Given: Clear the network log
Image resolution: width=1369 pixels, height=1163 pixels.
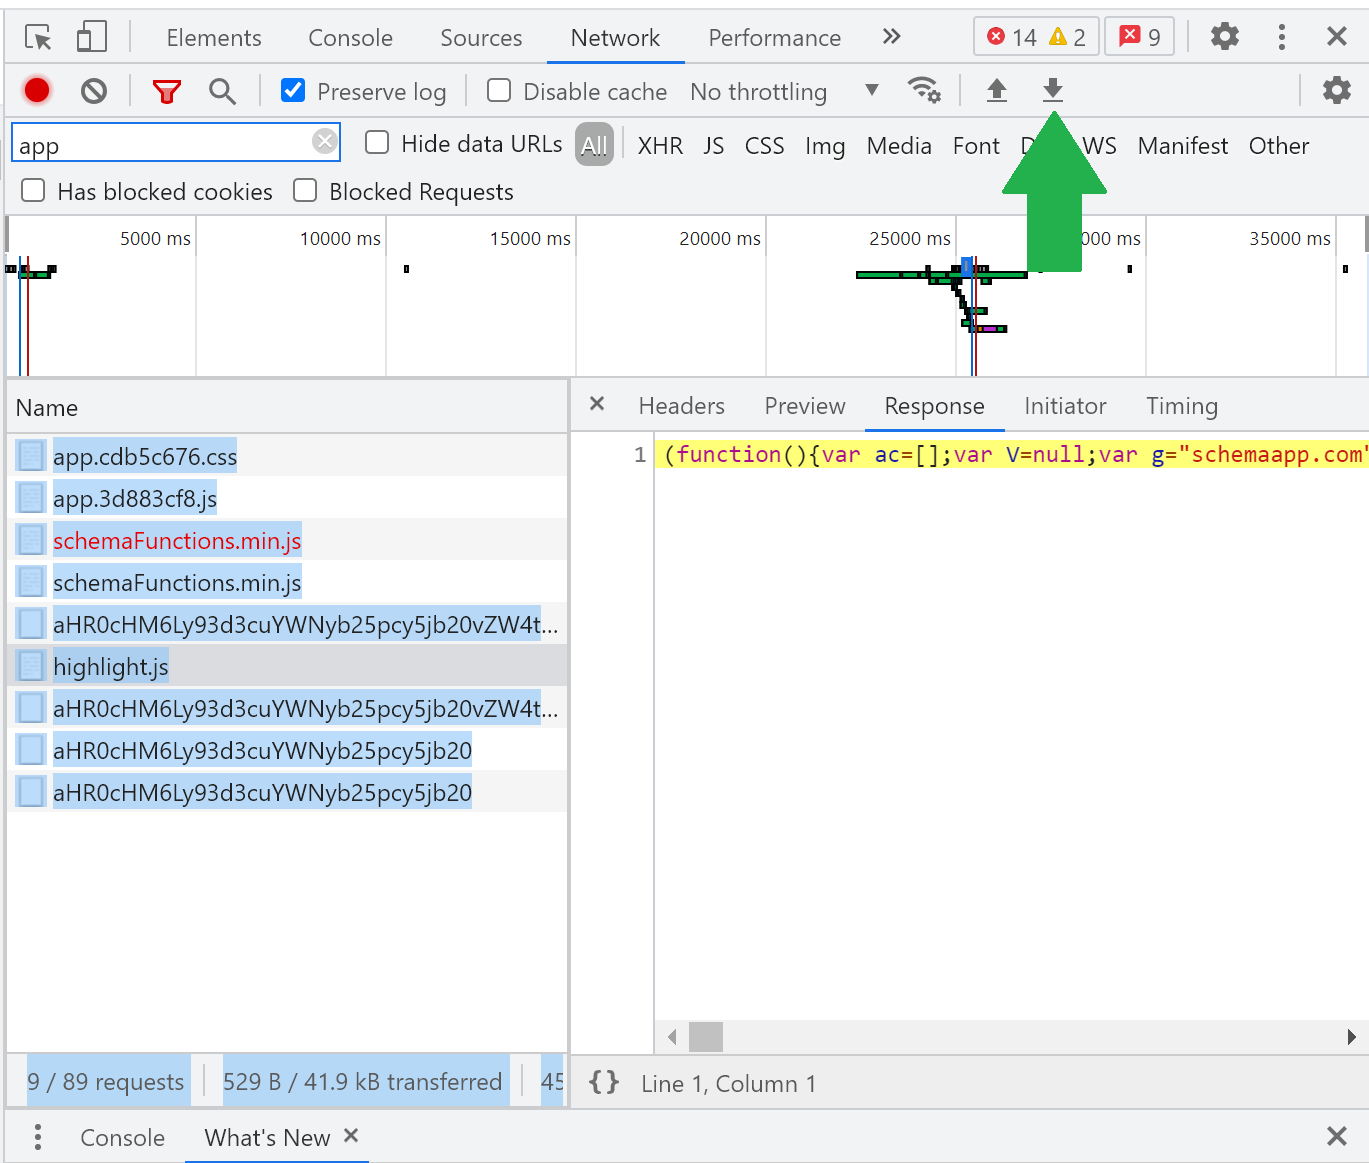Looking at the screenshot, I should click(94, 91).
